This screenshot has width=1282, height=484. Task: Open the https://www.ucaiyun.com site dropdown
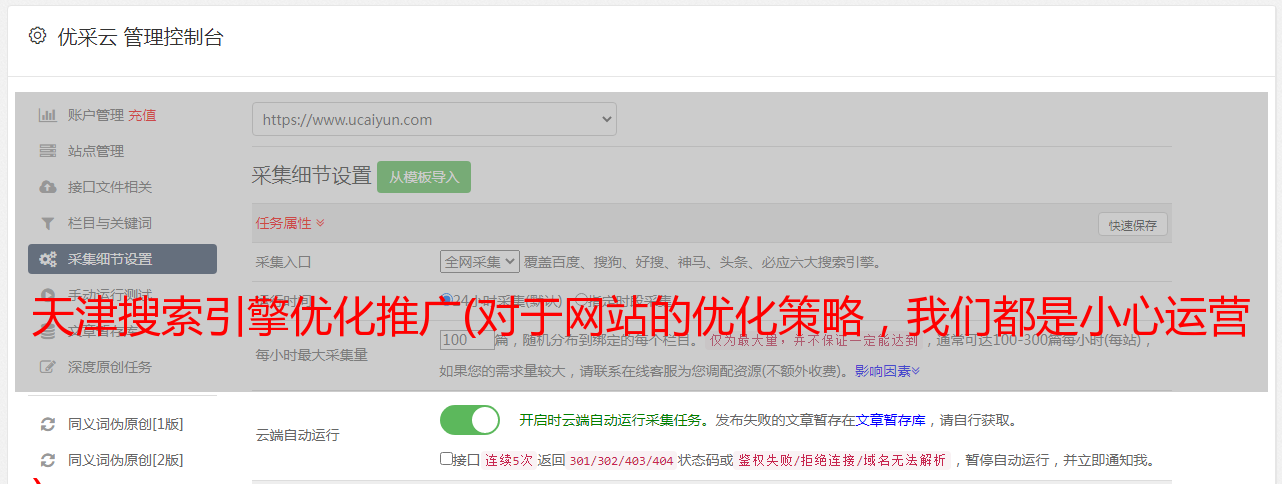point(434,119)
